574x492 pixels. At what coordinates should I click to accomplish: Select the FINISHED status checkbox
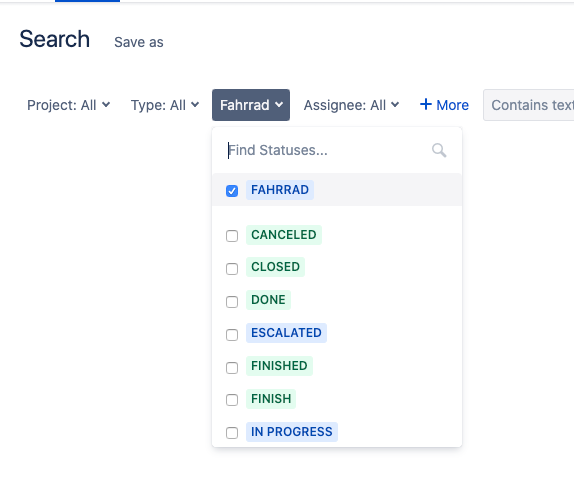[232, 368]
